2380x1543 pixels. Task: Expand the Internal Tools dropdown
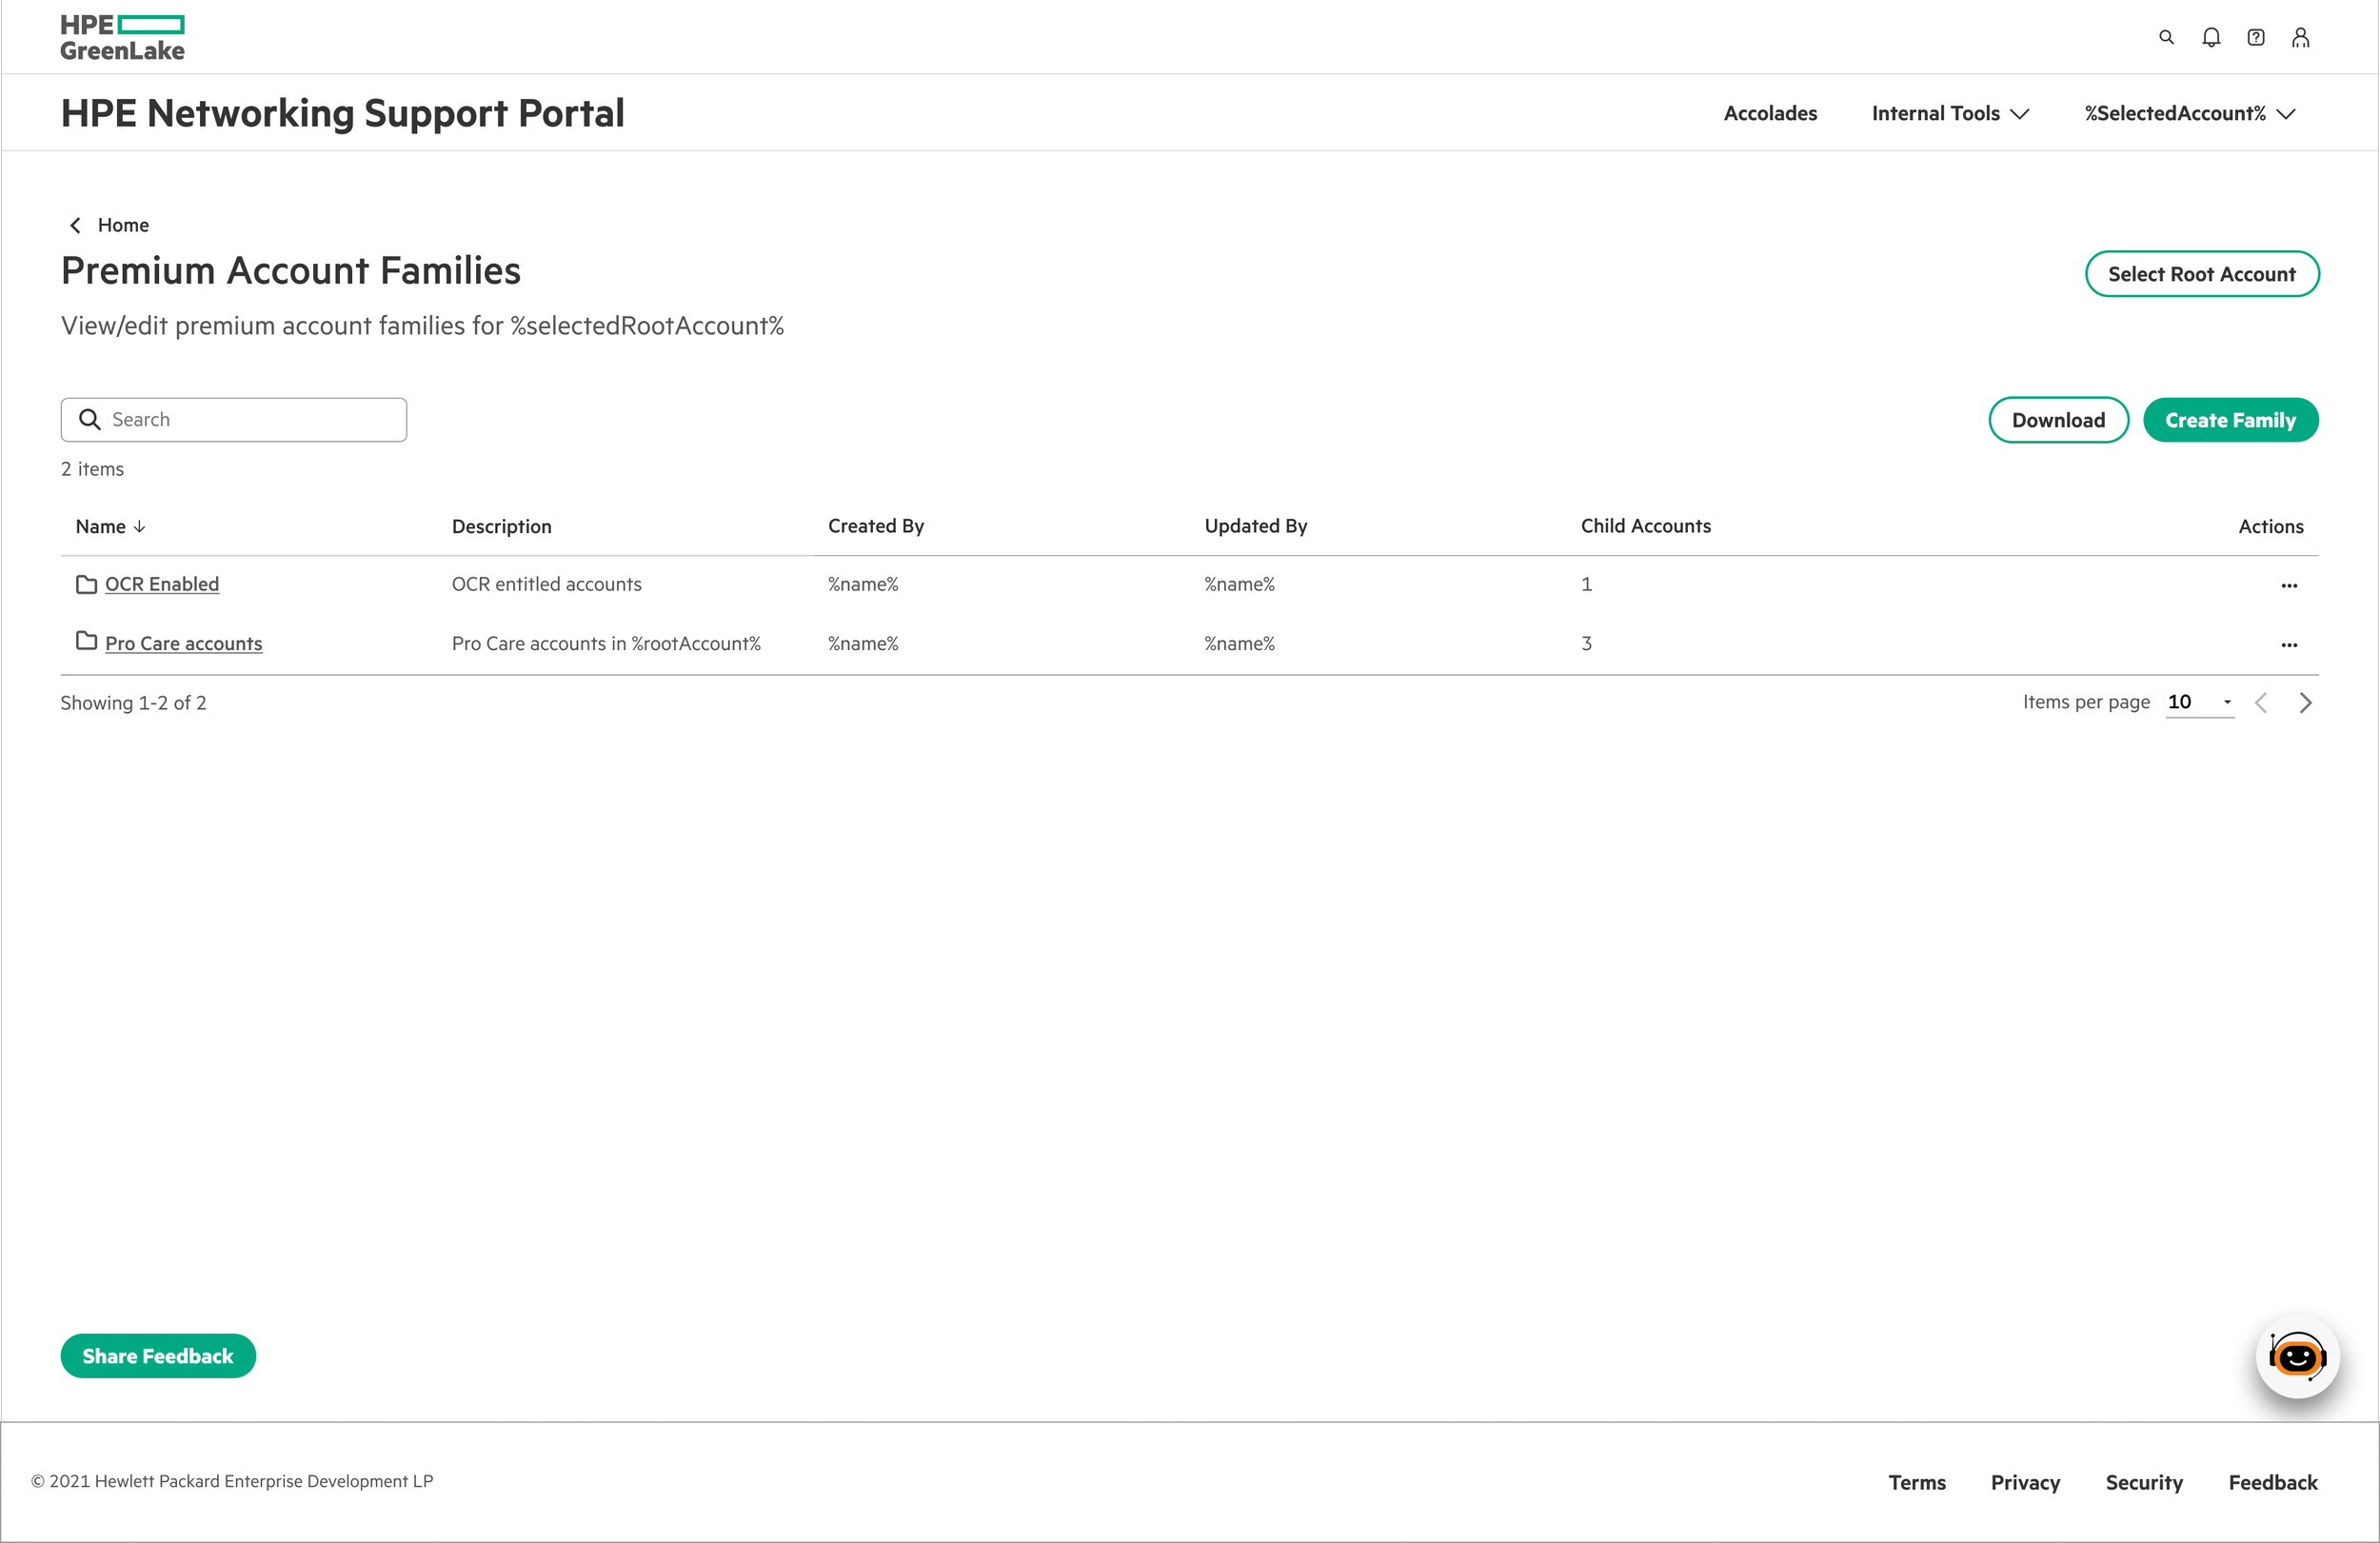[1949, 113]
